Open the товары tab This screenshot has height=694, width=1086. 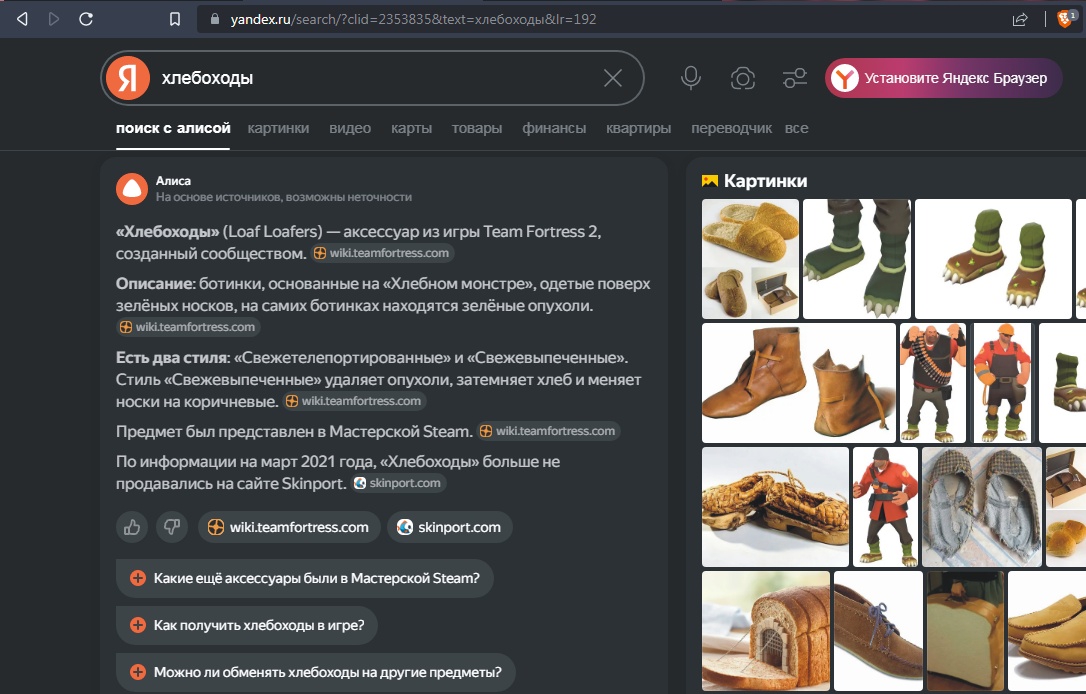click(477, 128)
